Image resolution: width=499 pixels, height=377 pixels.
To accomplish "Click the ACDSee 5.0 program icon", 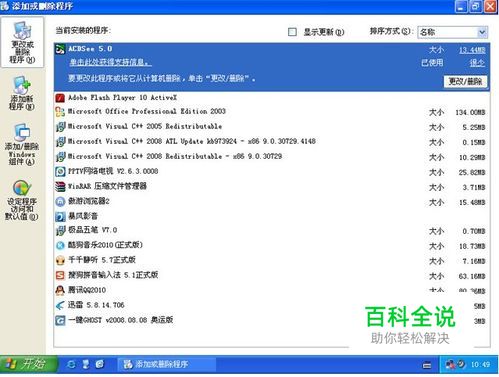I will tap(60, 49).
